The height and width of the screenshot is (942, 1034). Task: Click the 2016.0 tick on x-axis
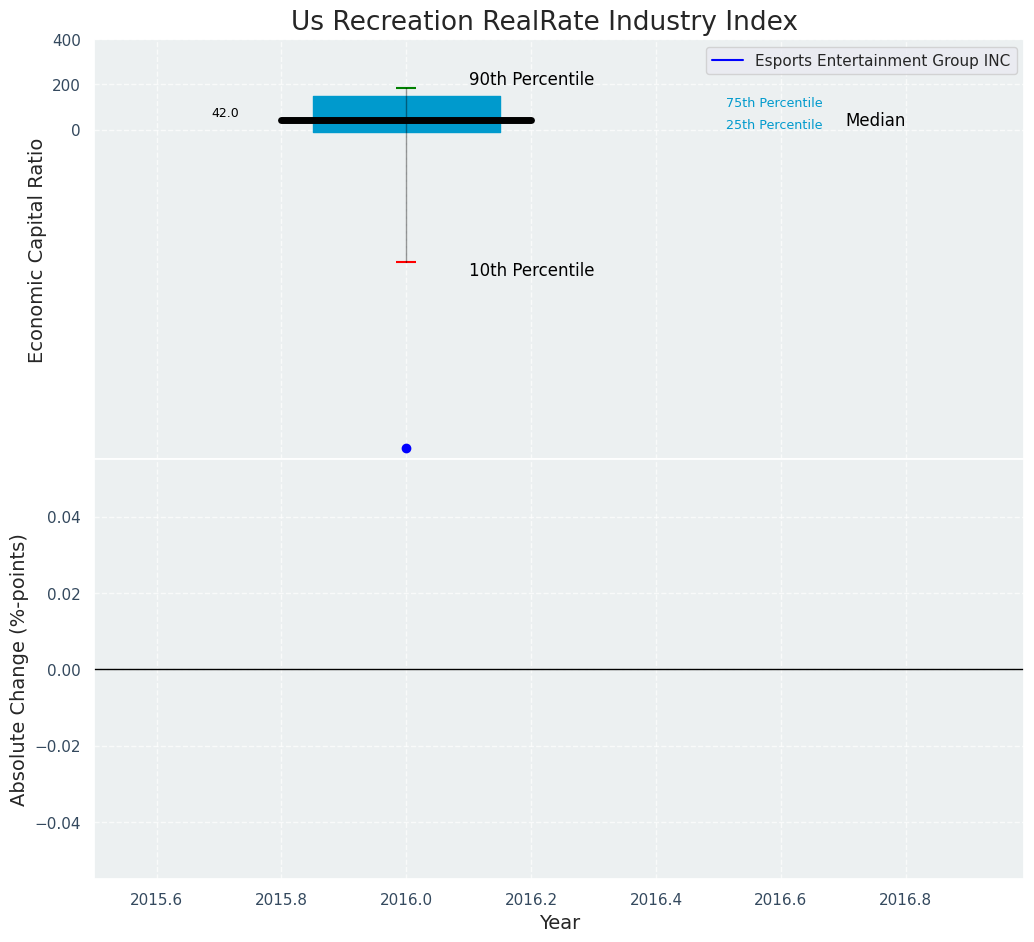coord(406,899)
